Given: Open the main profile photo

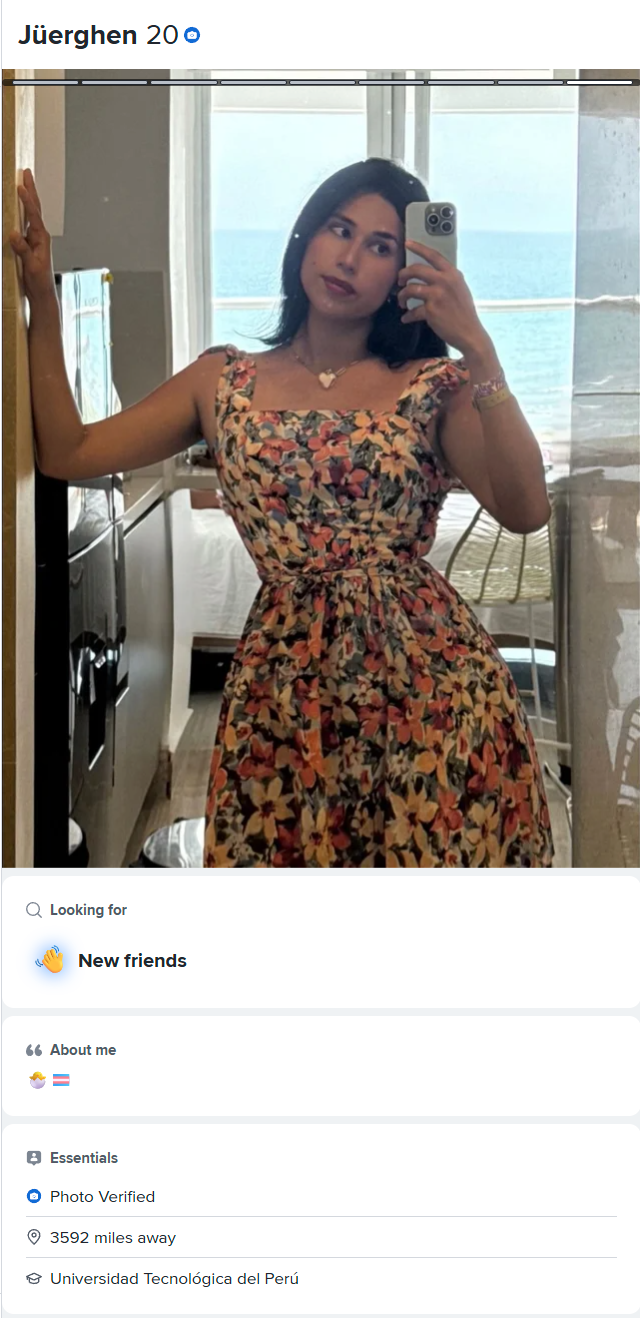Looking at the screenshot, I should click(320, 468).
